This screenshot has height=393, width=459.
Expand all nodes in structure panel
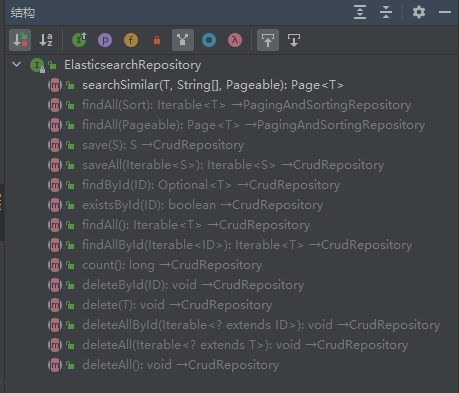coord(360,12)
